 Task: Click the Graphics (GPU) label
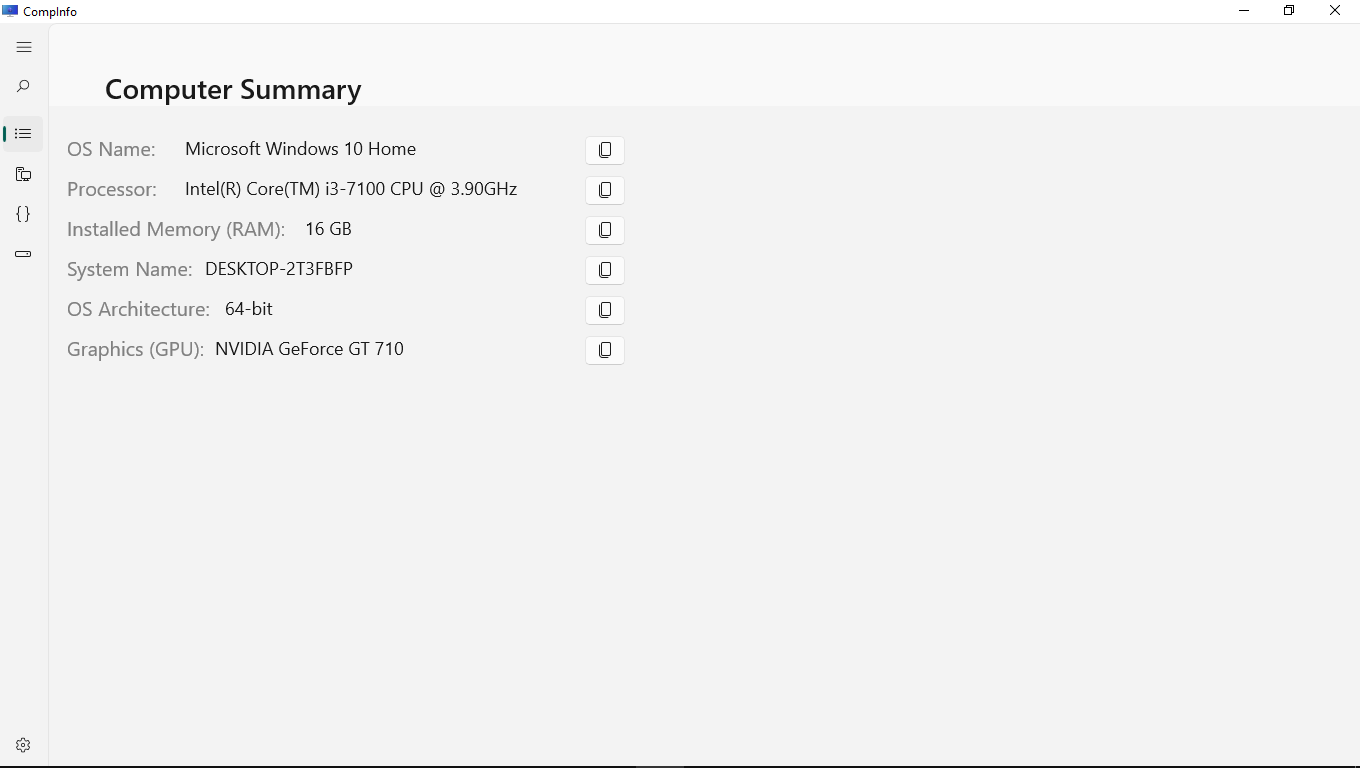pyautogui.click(x=134, y=349)
